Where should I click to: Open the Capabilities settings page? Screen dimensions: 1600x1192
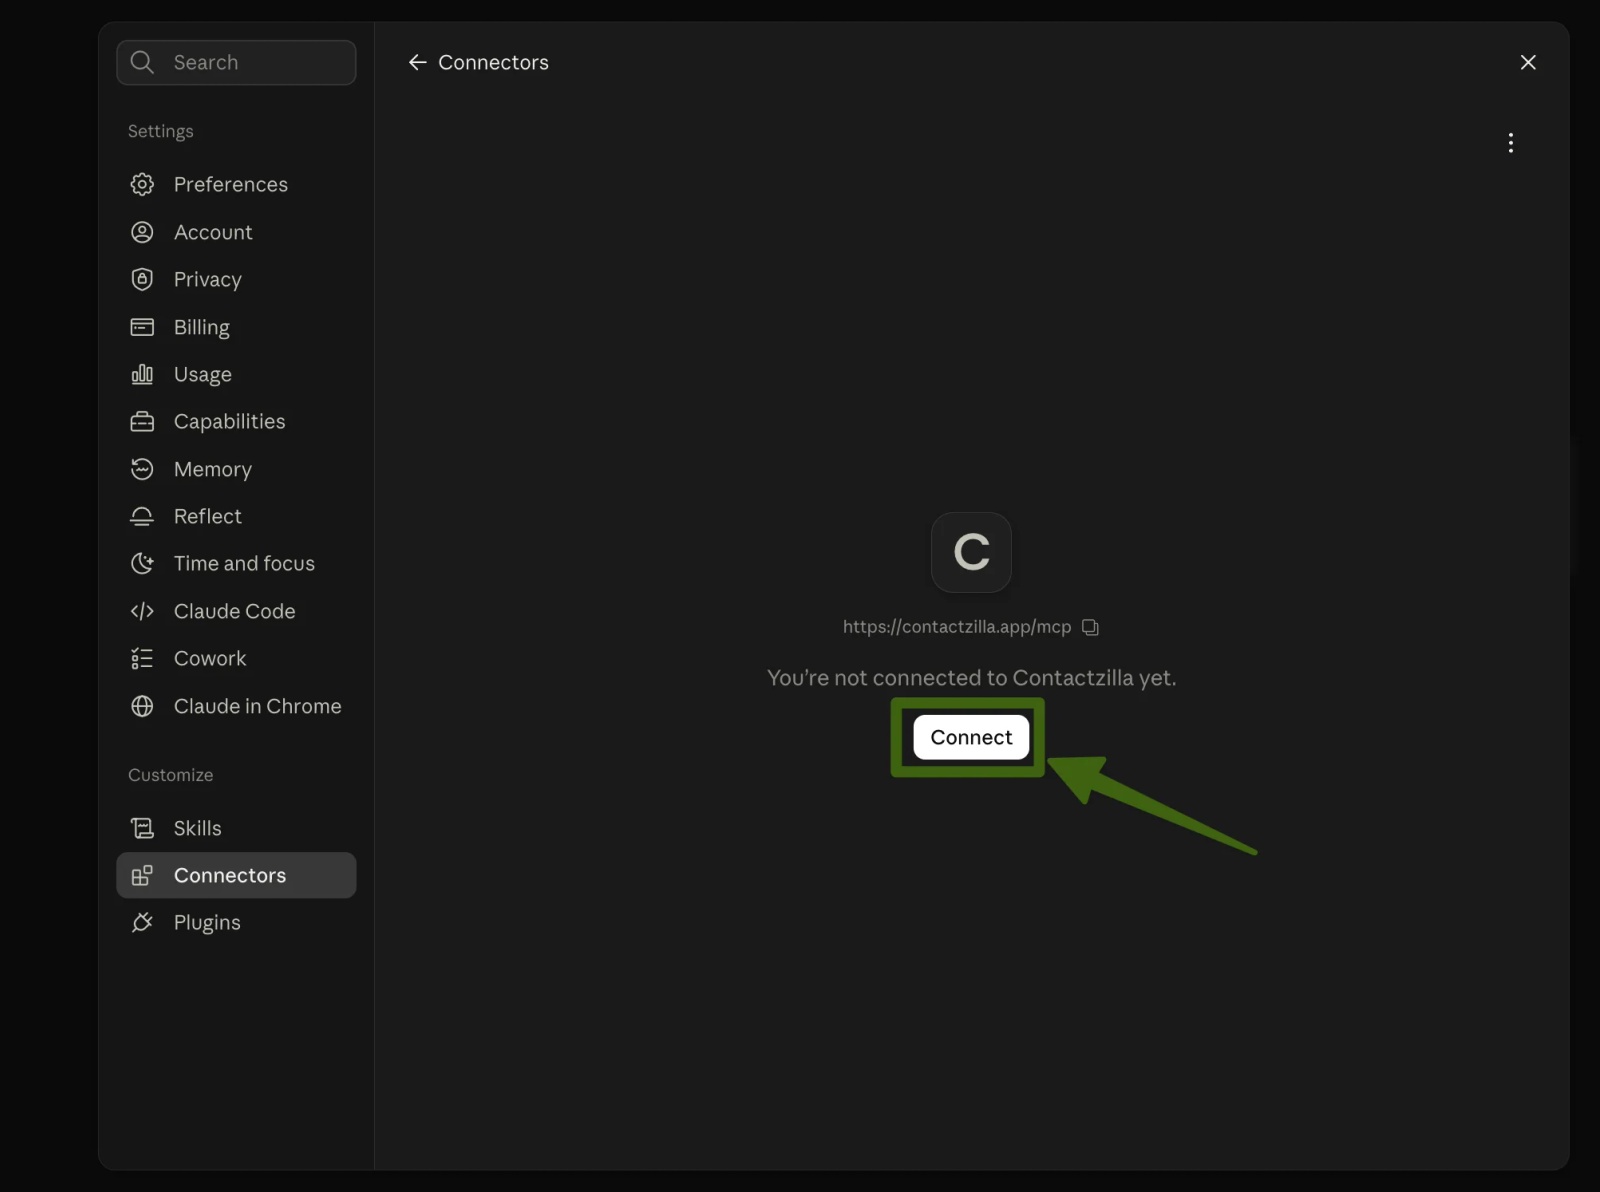tap(236, 421)
